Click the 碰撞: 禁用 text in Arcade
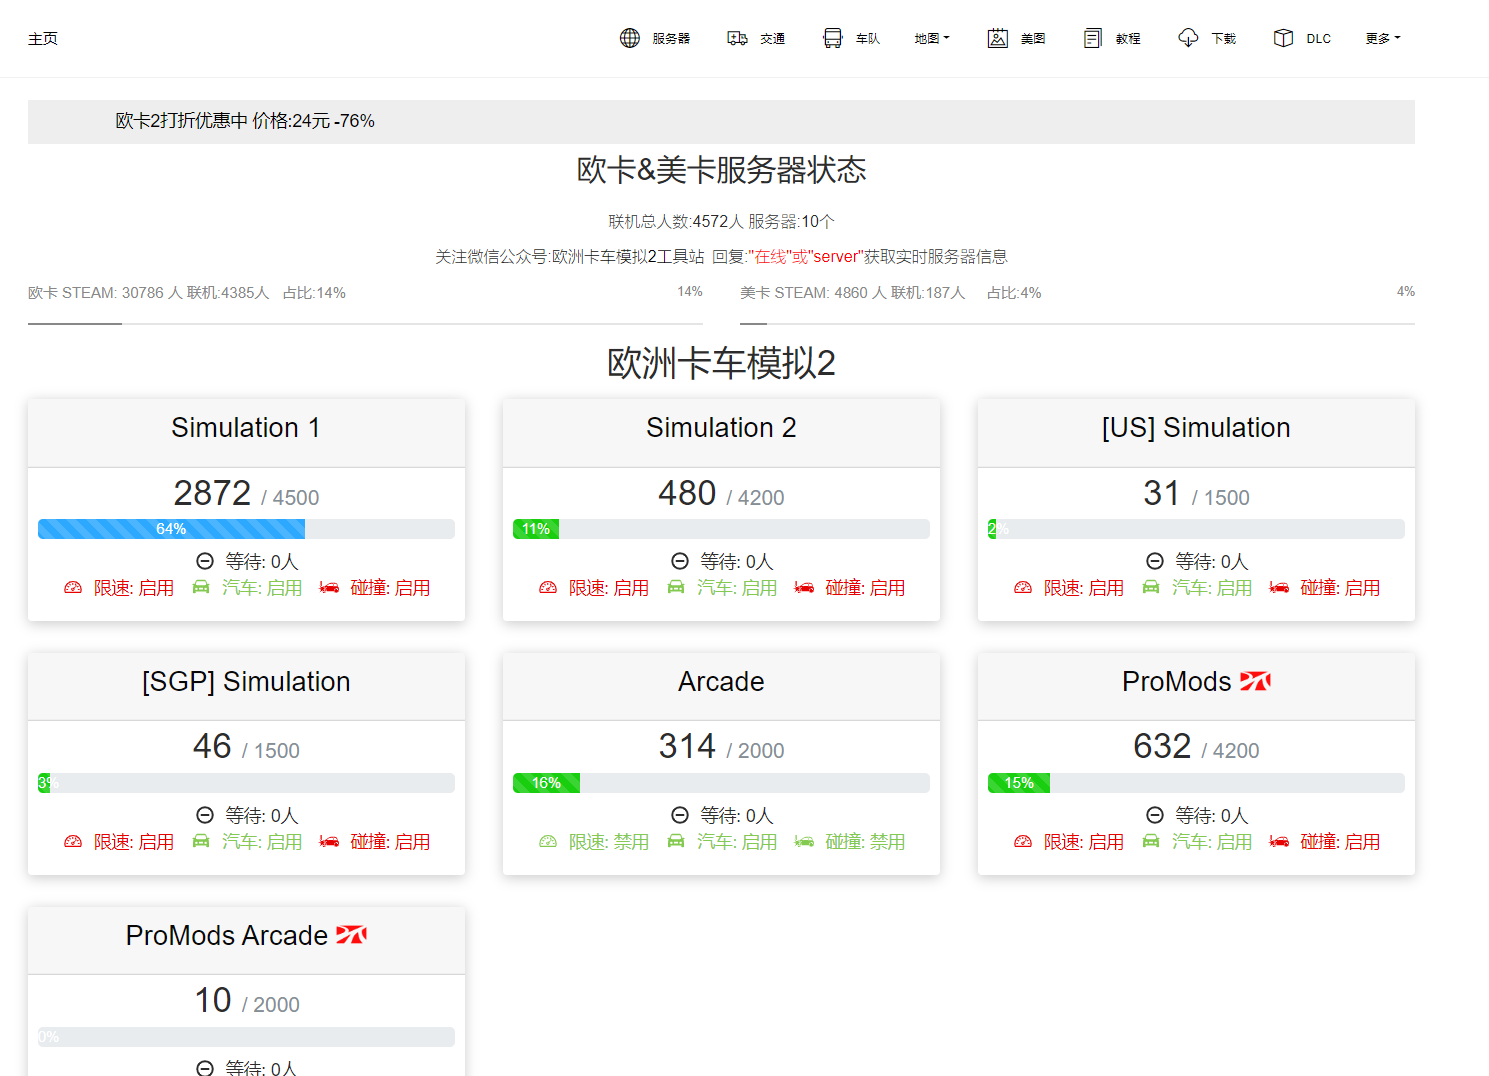 pos(865,842)
